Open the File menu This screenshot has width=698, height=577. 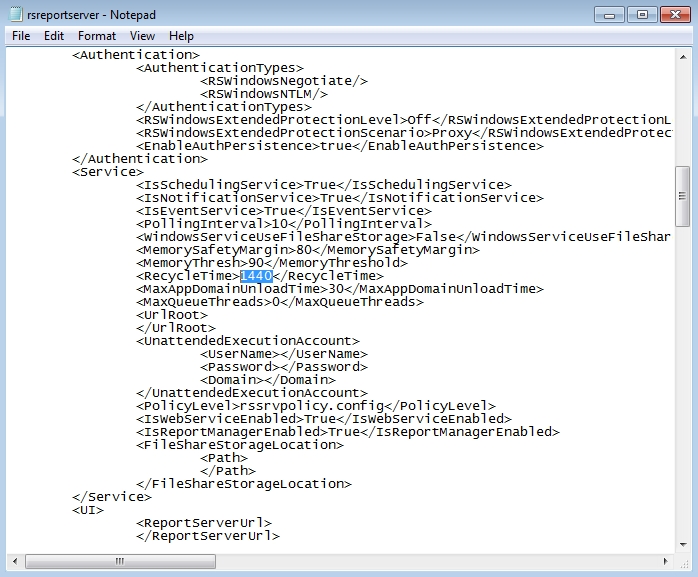point(21,36)
